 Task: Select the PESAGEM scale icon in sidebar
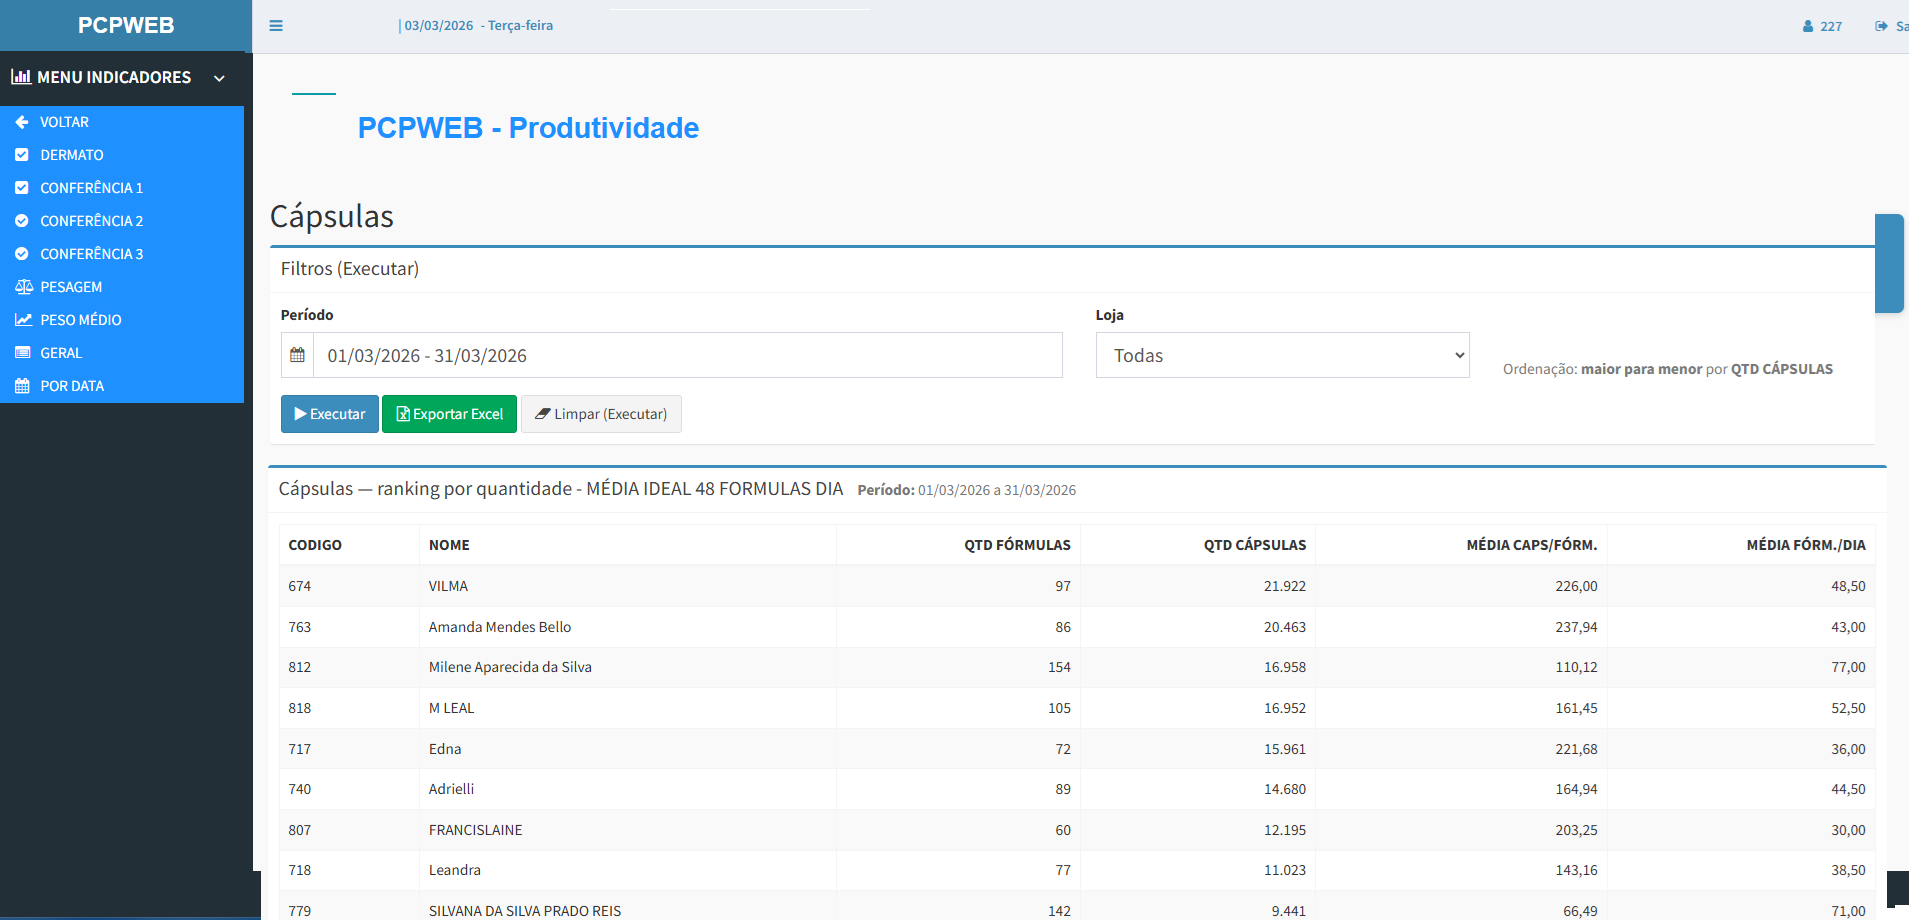tap(24, 287)
